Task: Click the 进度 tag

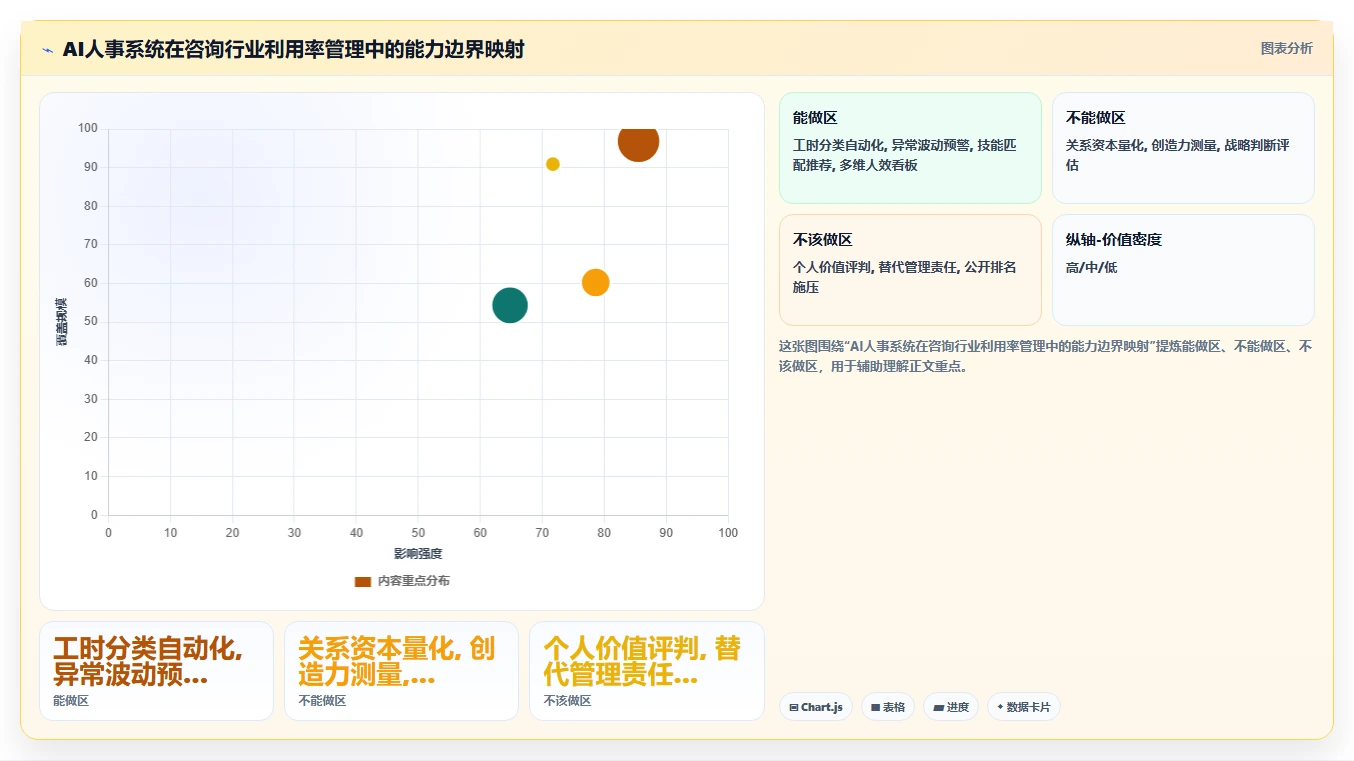Action: (x=951, y=707)
